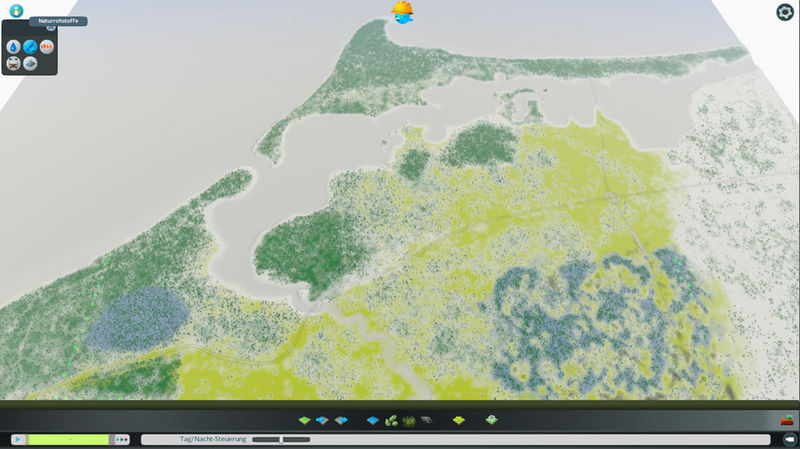Open the map export tool with right arrow
The height and width of the screenshot is (449, 800).
pyautogui.click(x=341, y=421)
